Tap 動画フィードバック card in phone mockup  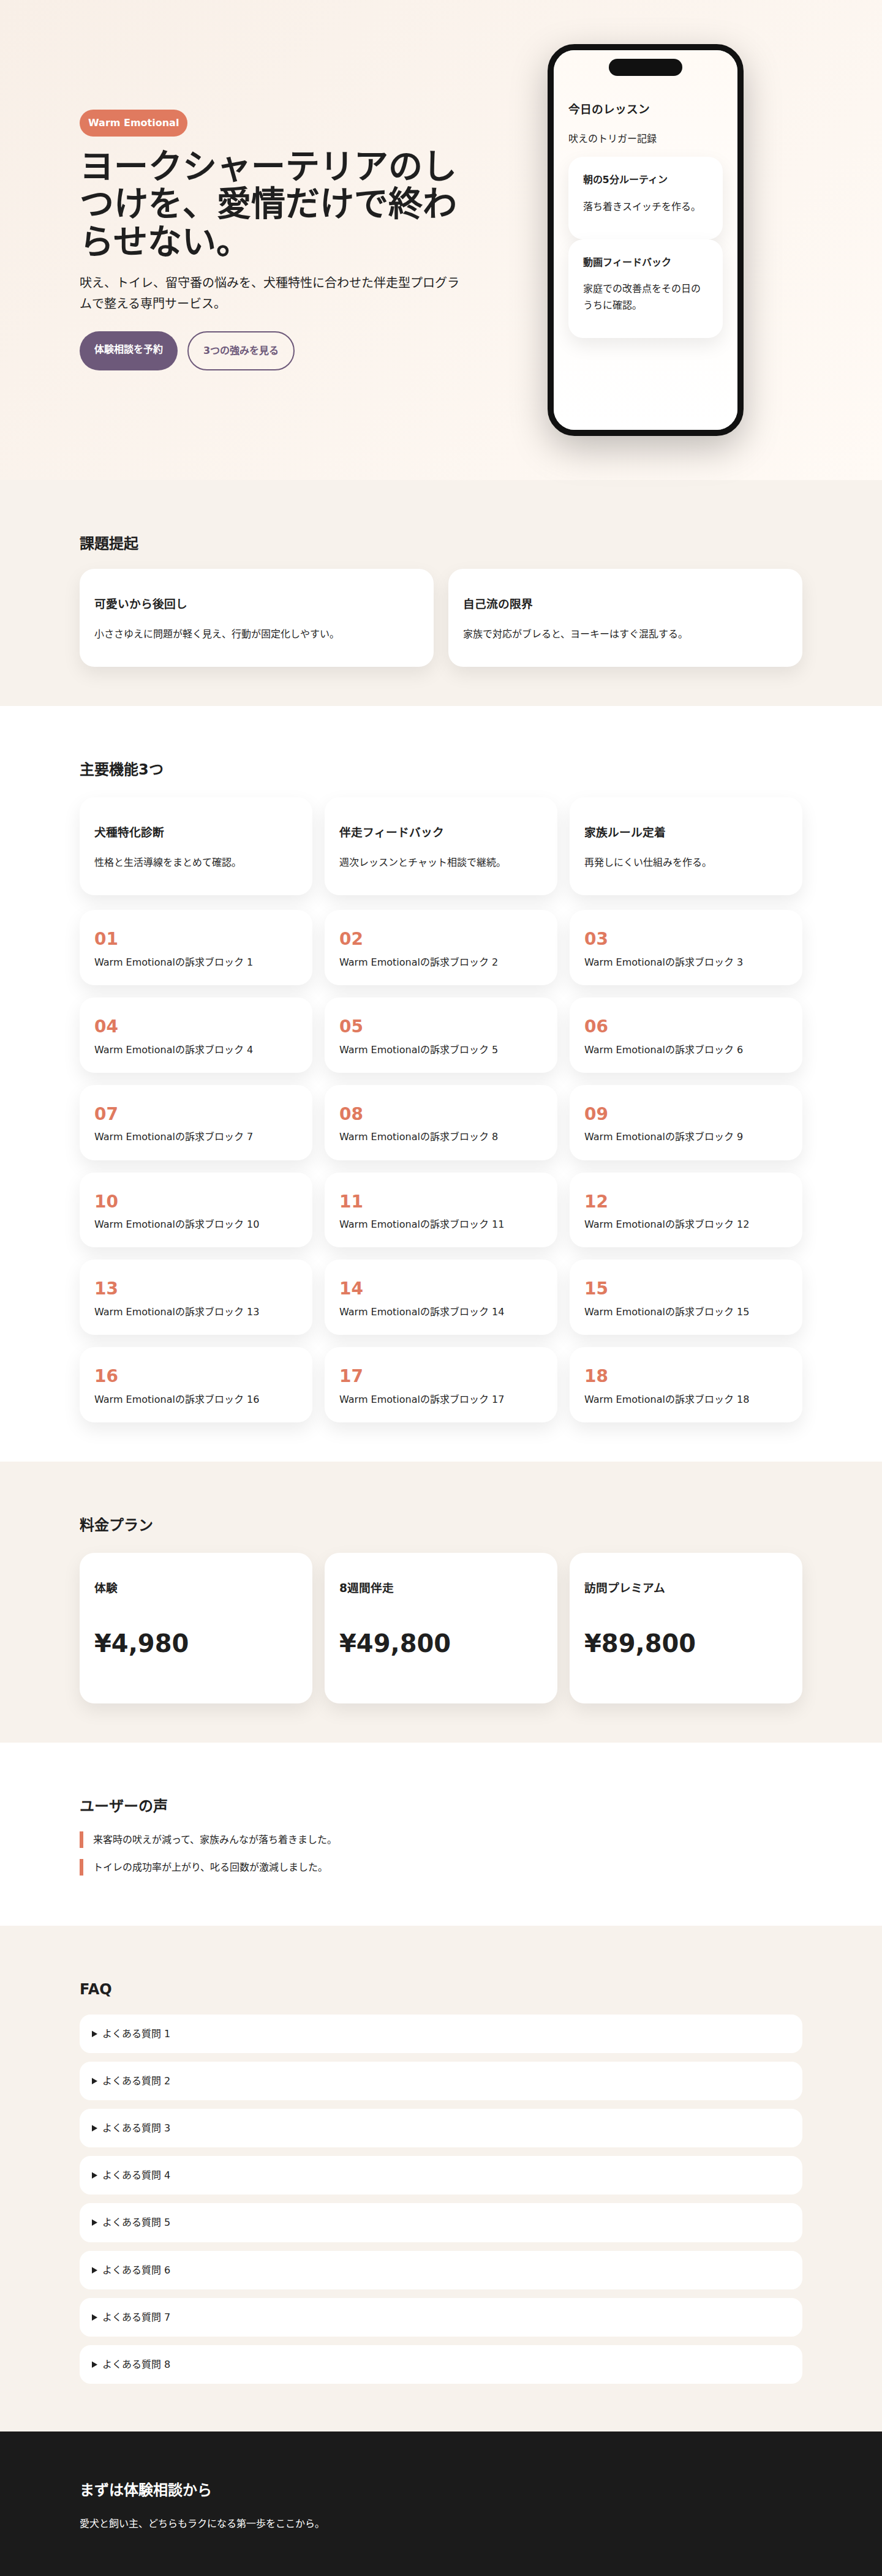click(645, 287)
